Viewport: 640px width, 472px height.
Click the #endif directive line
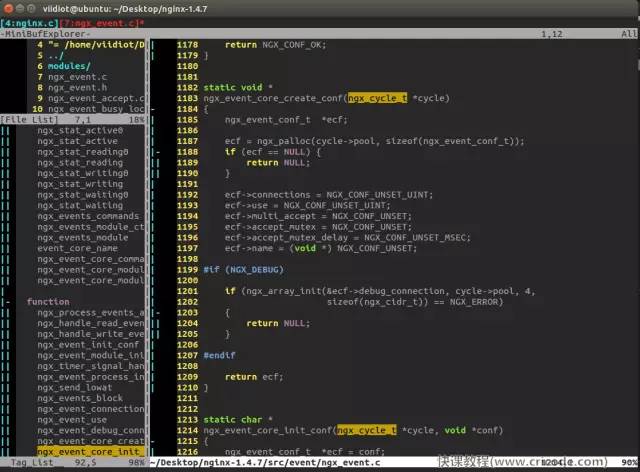219,356
